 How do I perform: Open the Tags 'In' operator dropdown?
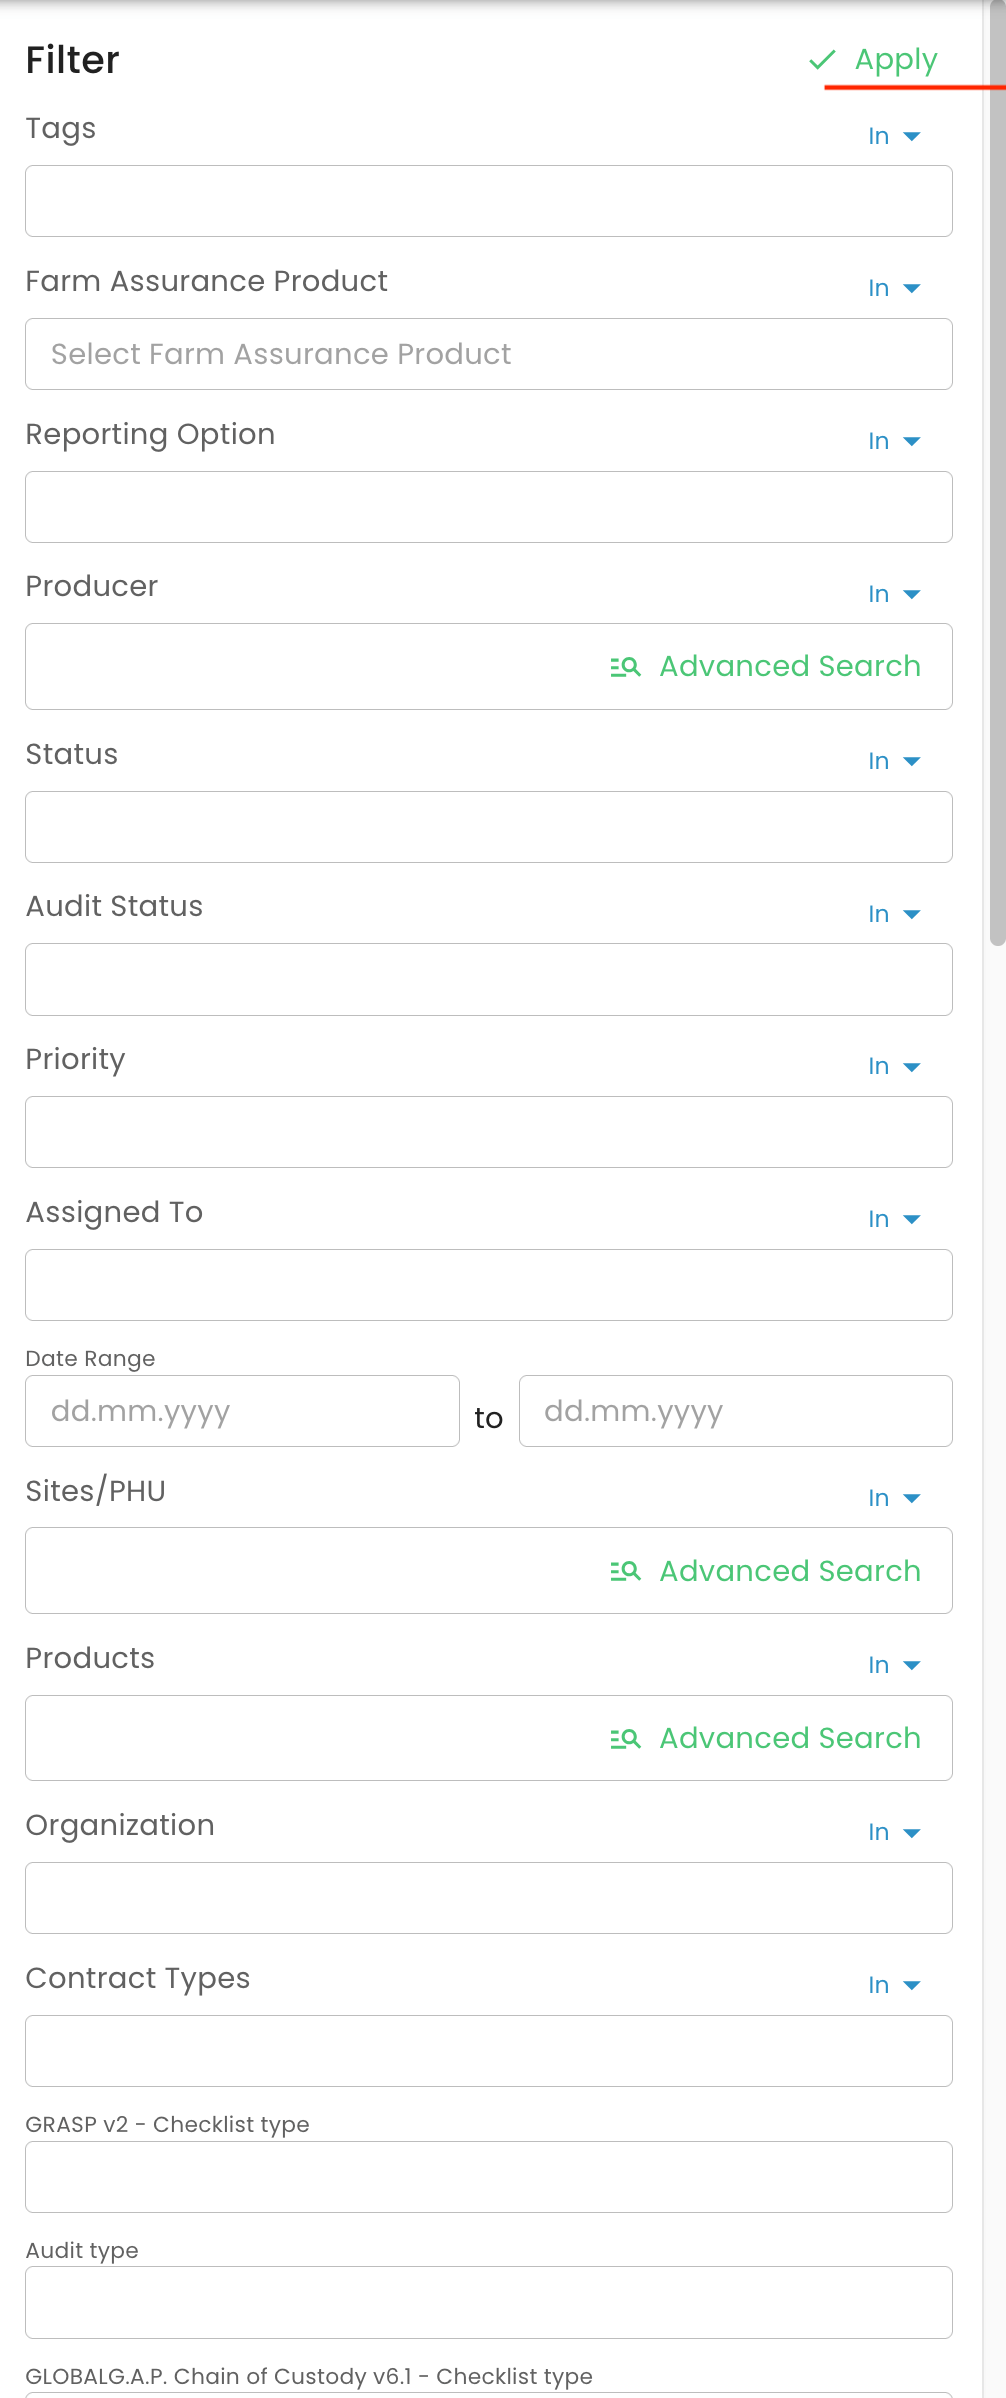(894, 136)
